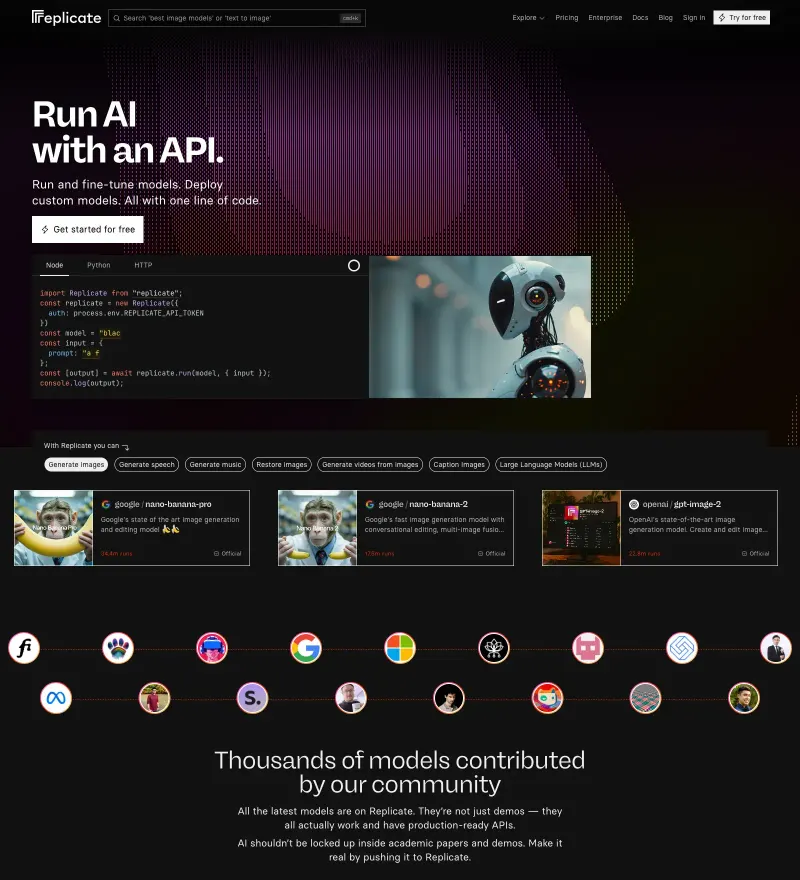Select the Restore images pill

pos(282,465)
